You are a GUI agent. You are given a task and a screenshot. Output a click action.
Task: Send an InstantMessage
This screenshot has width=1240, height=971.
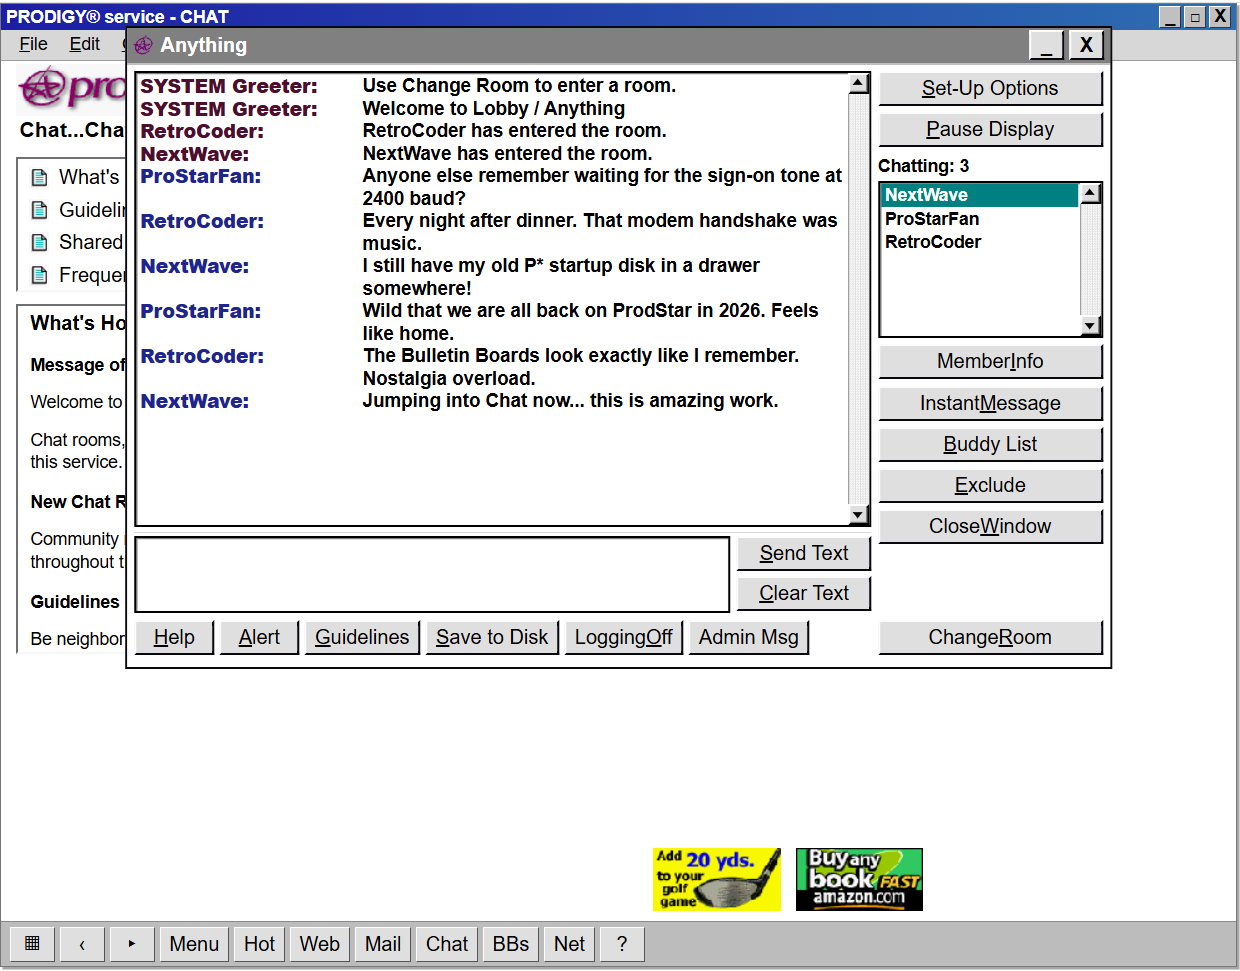[x=990, y=403]
